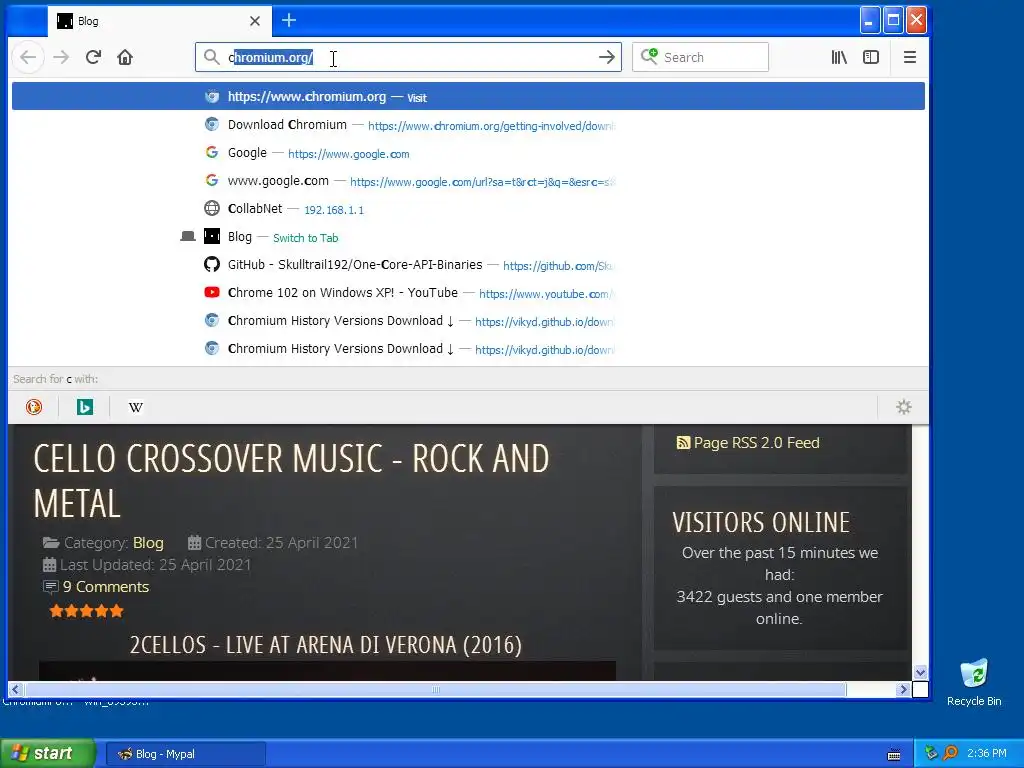Image resolution: width=1024 pixels, height=768 pixels.
Task: Open the Recycle Bin desktop icon
Action: click(974, 682)
